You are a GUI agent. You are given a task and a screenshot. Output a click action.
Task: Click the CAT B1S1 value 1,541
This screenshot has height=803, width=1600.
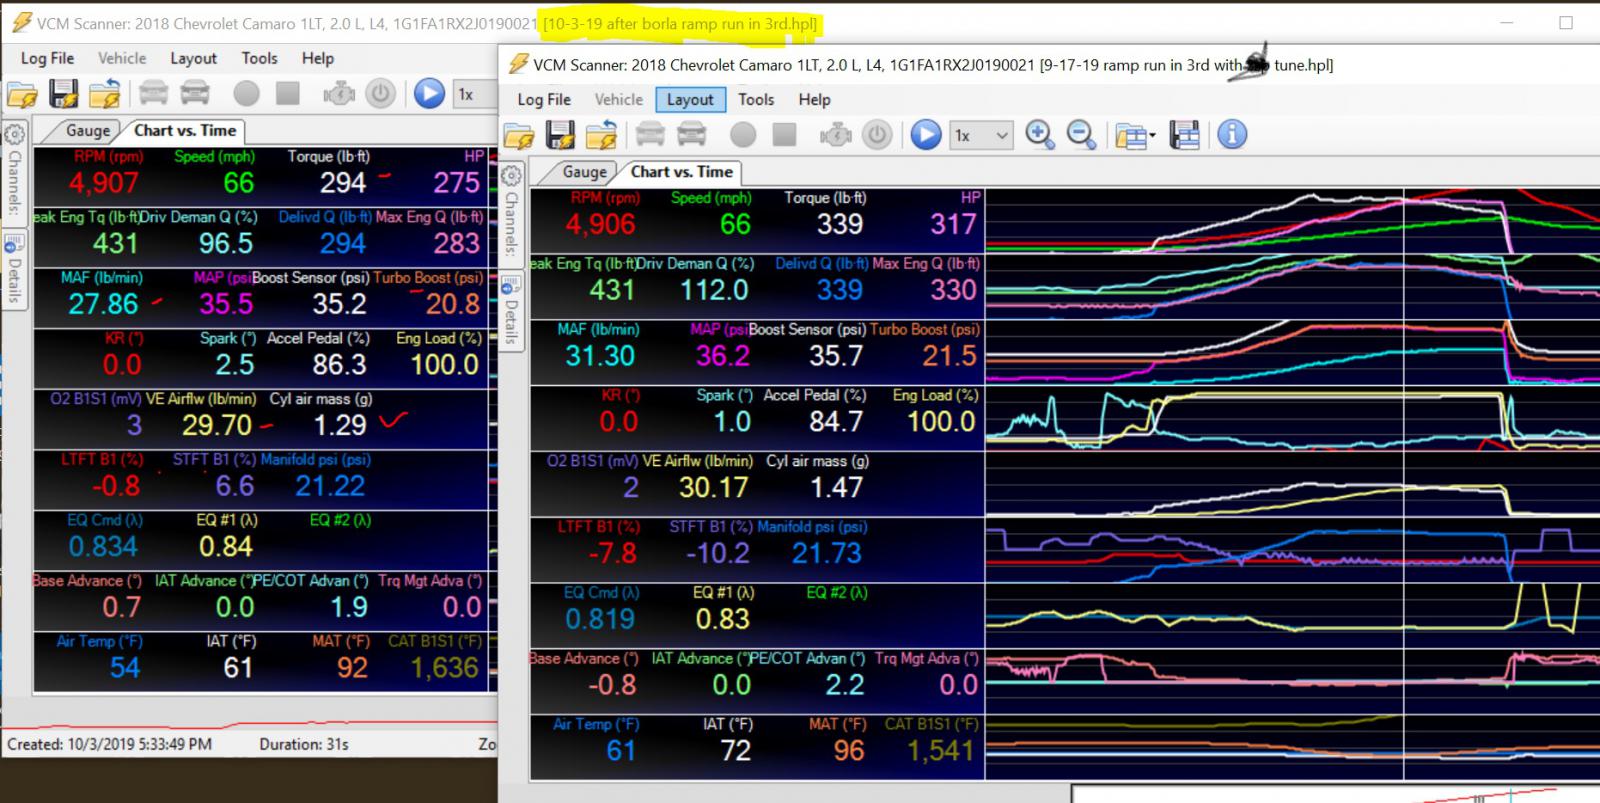tap(940, 751)
